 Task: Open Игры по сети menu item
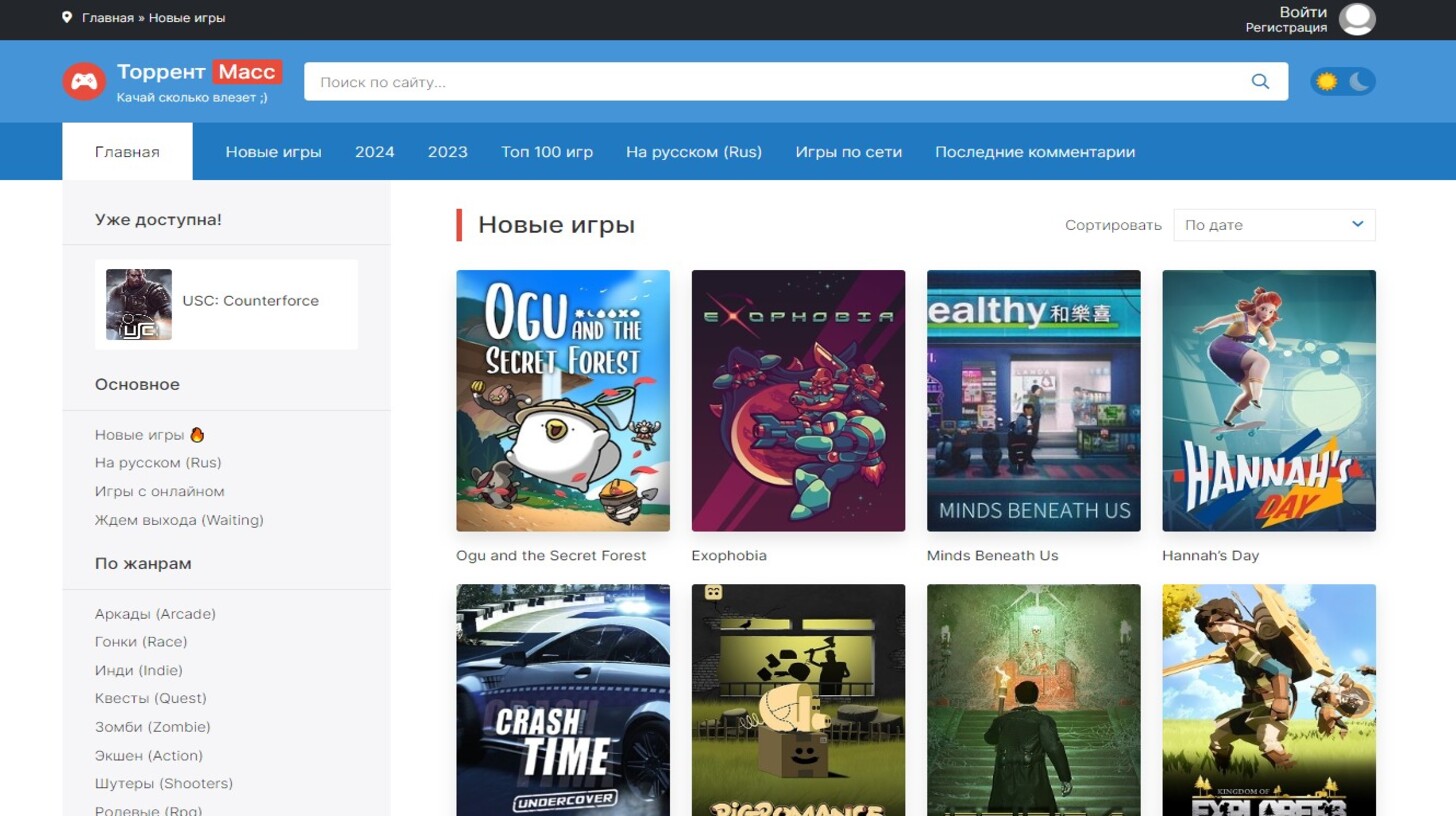click(x=848, y=152)
